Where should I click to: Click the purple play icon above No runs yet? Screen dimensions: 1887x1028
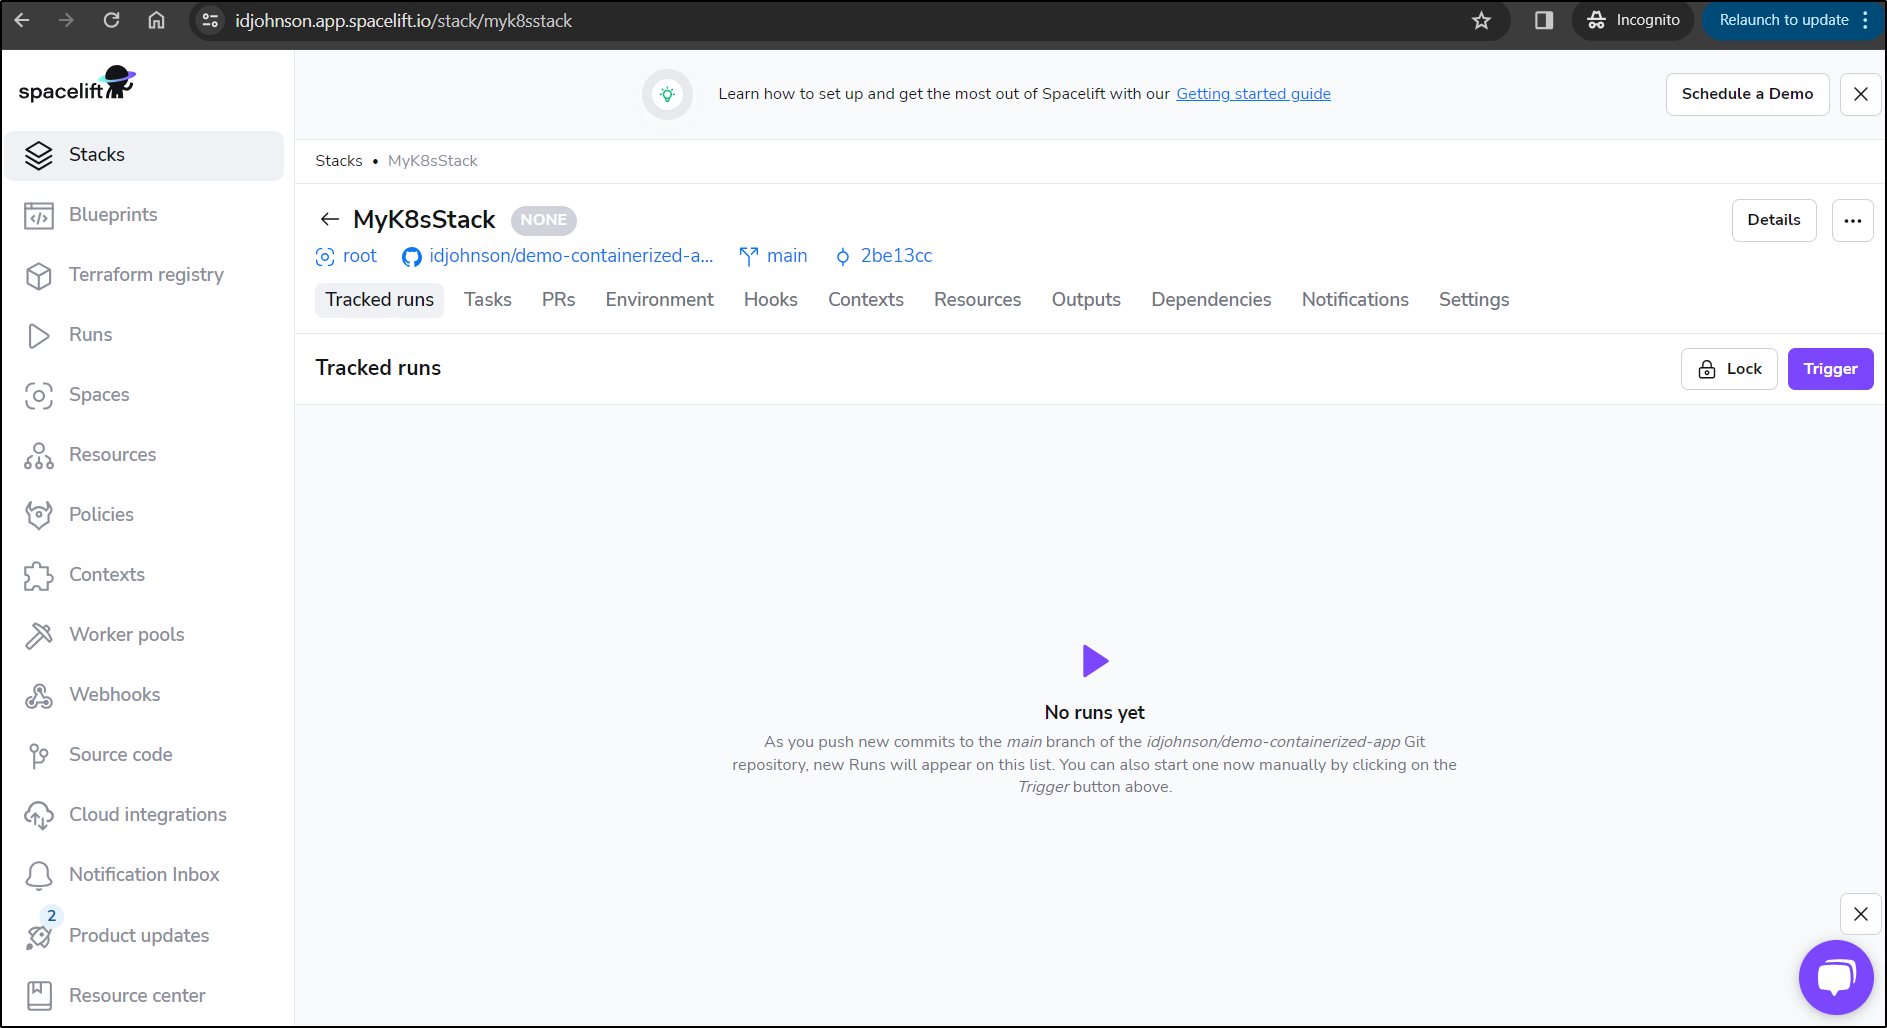pos(1095,661)
